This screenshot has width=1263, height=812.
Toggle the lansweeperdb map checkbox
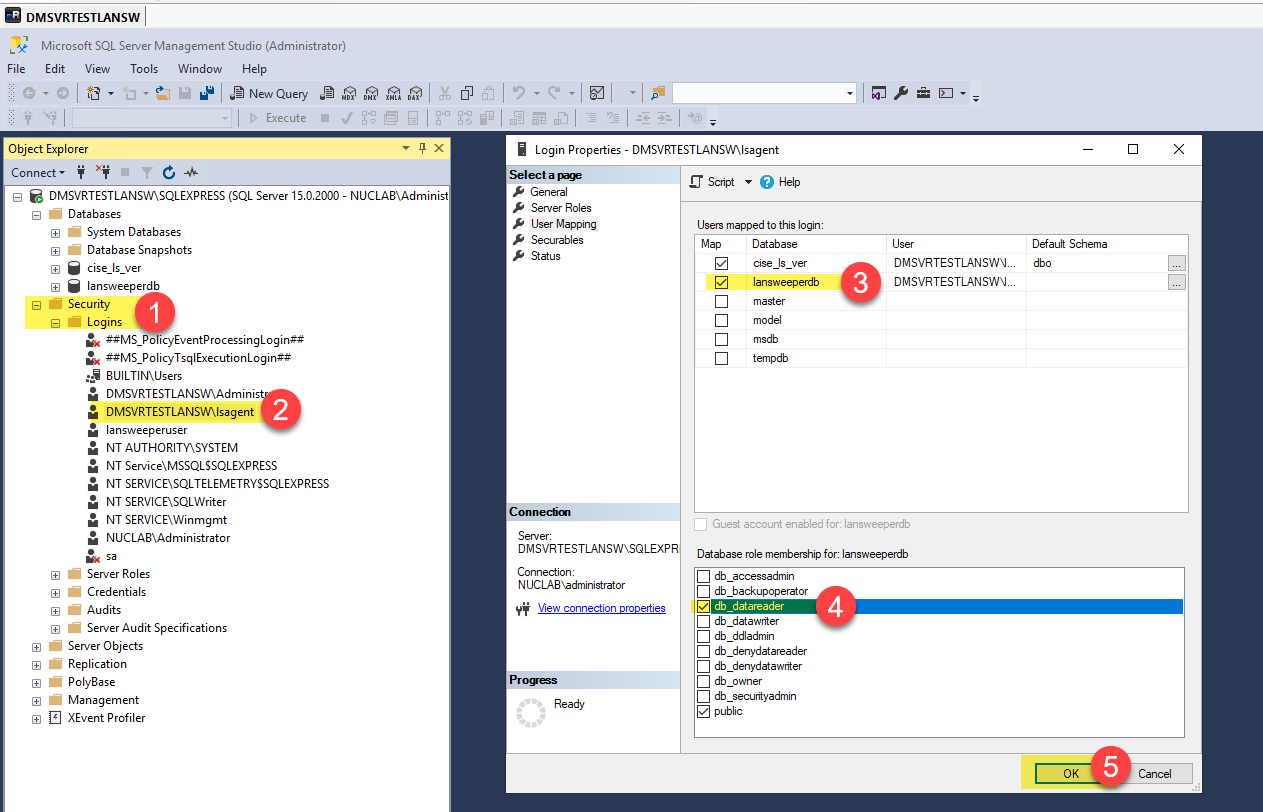(721, 282)
